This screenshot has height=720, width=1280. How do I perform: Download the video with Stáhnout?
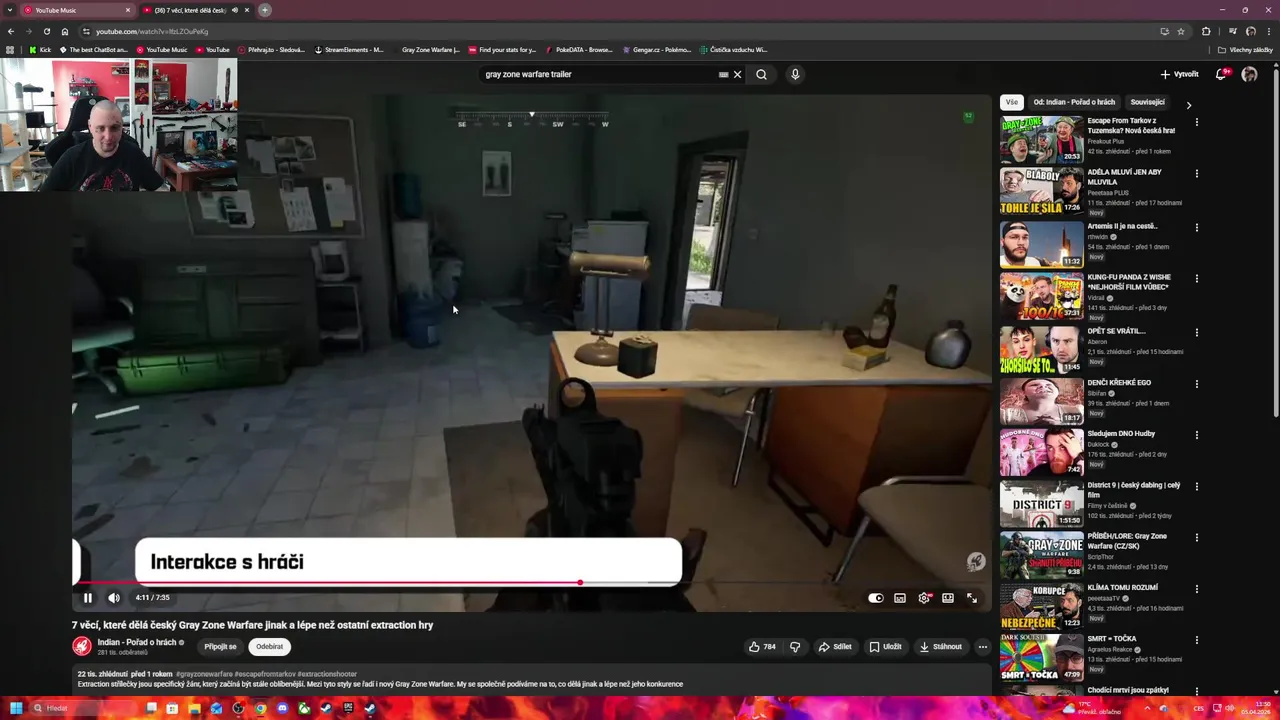940,647
